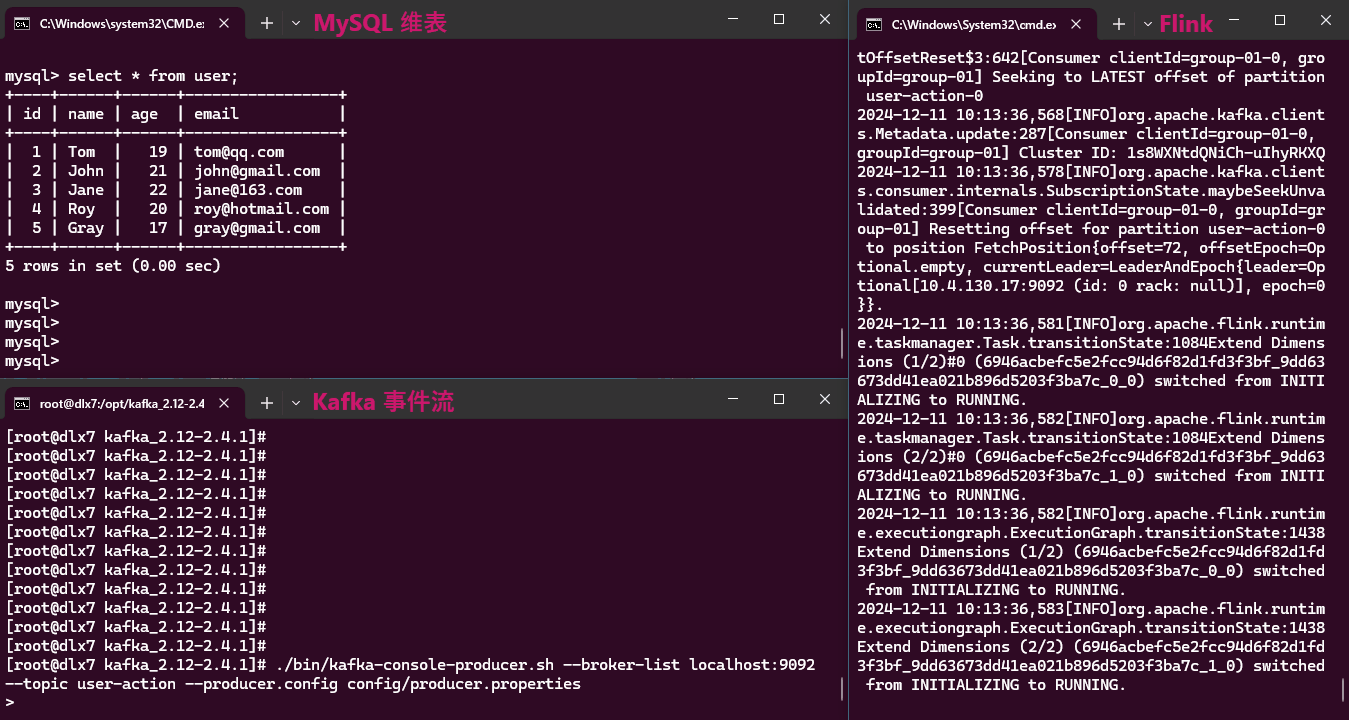1349x720 pixels.
Task: Click the email 'jane@163.com'
Action: tap(248, 190)
